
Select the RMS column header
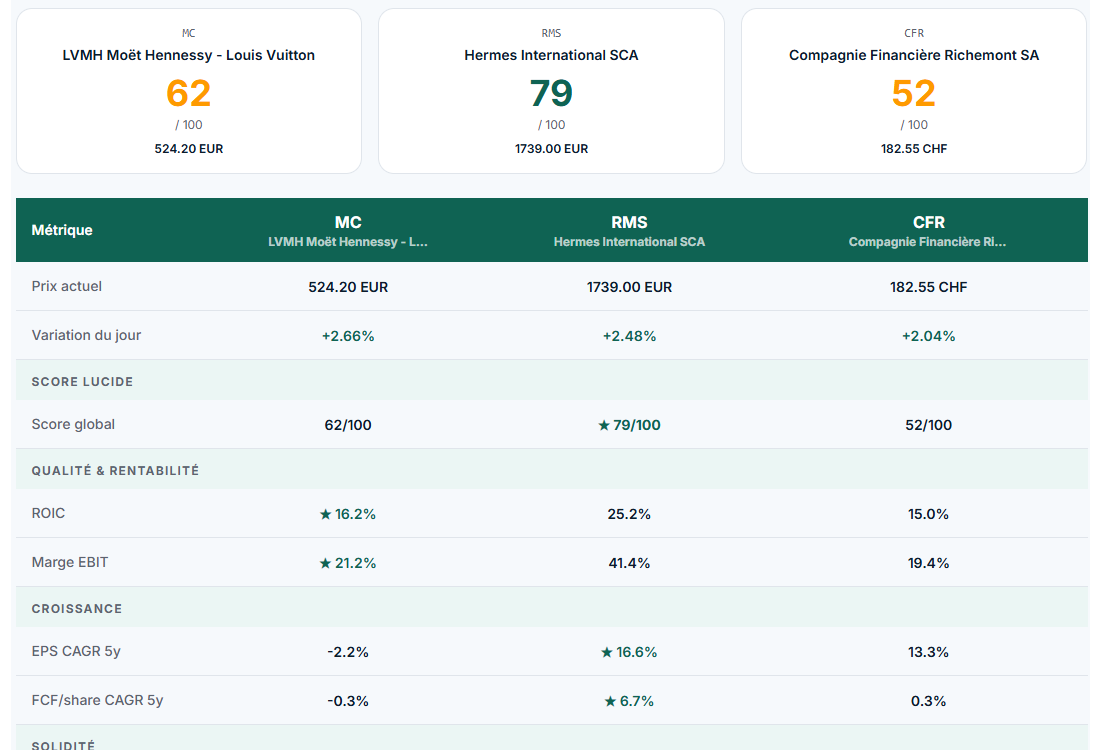[x=629, y=231]
